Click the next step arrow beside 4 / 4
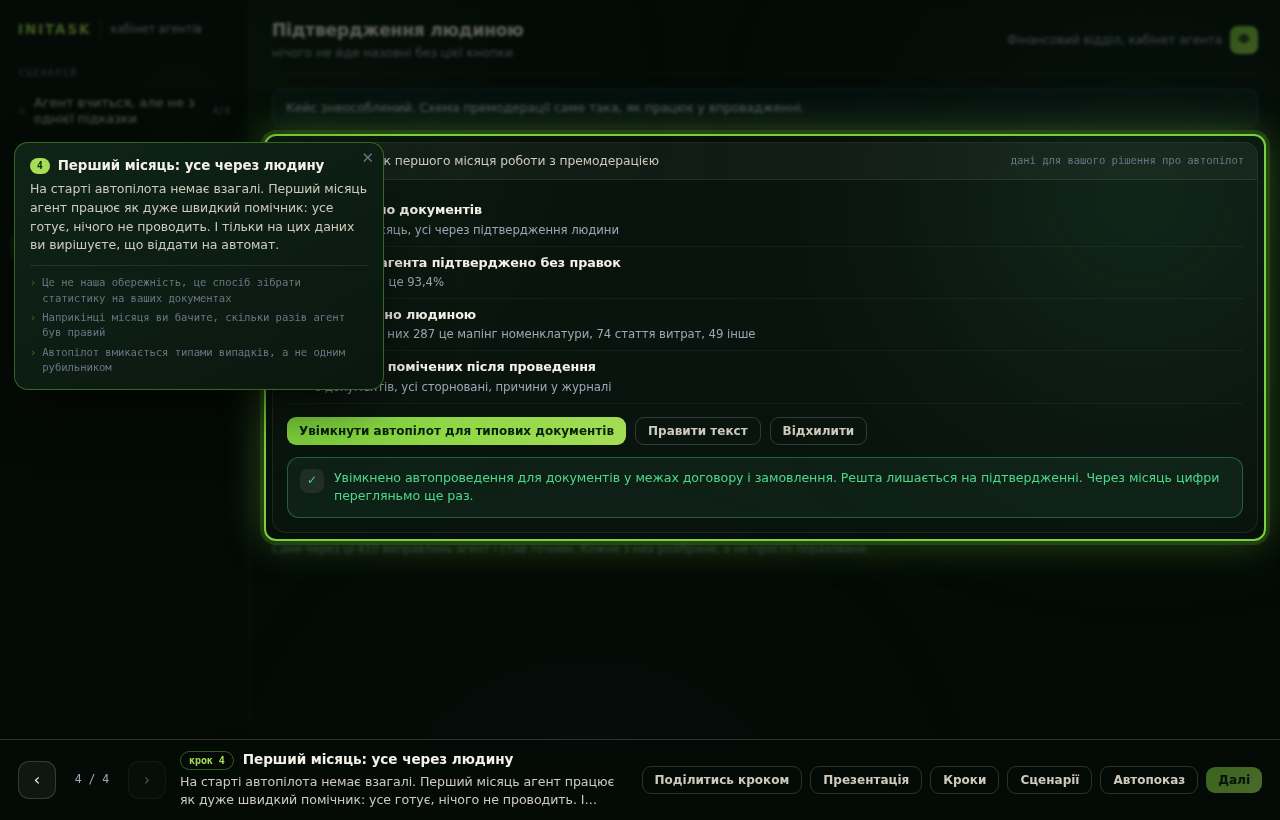The width and height of the screenshot is (1280, 820). click(147, 780)
